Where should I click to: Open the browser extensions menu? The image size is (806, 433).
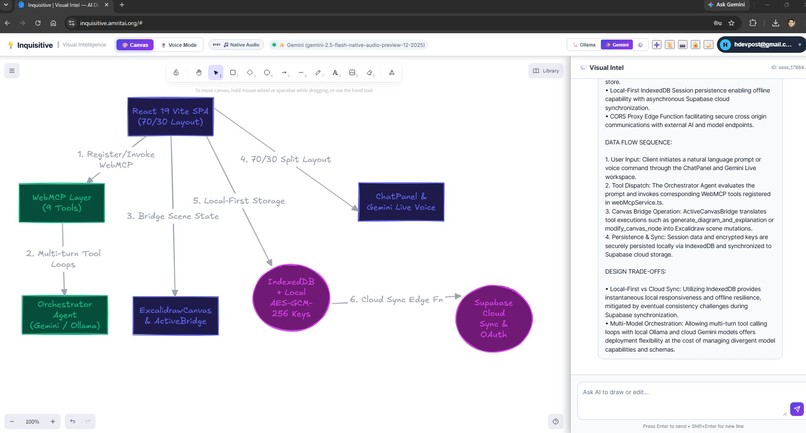point(753,23)
